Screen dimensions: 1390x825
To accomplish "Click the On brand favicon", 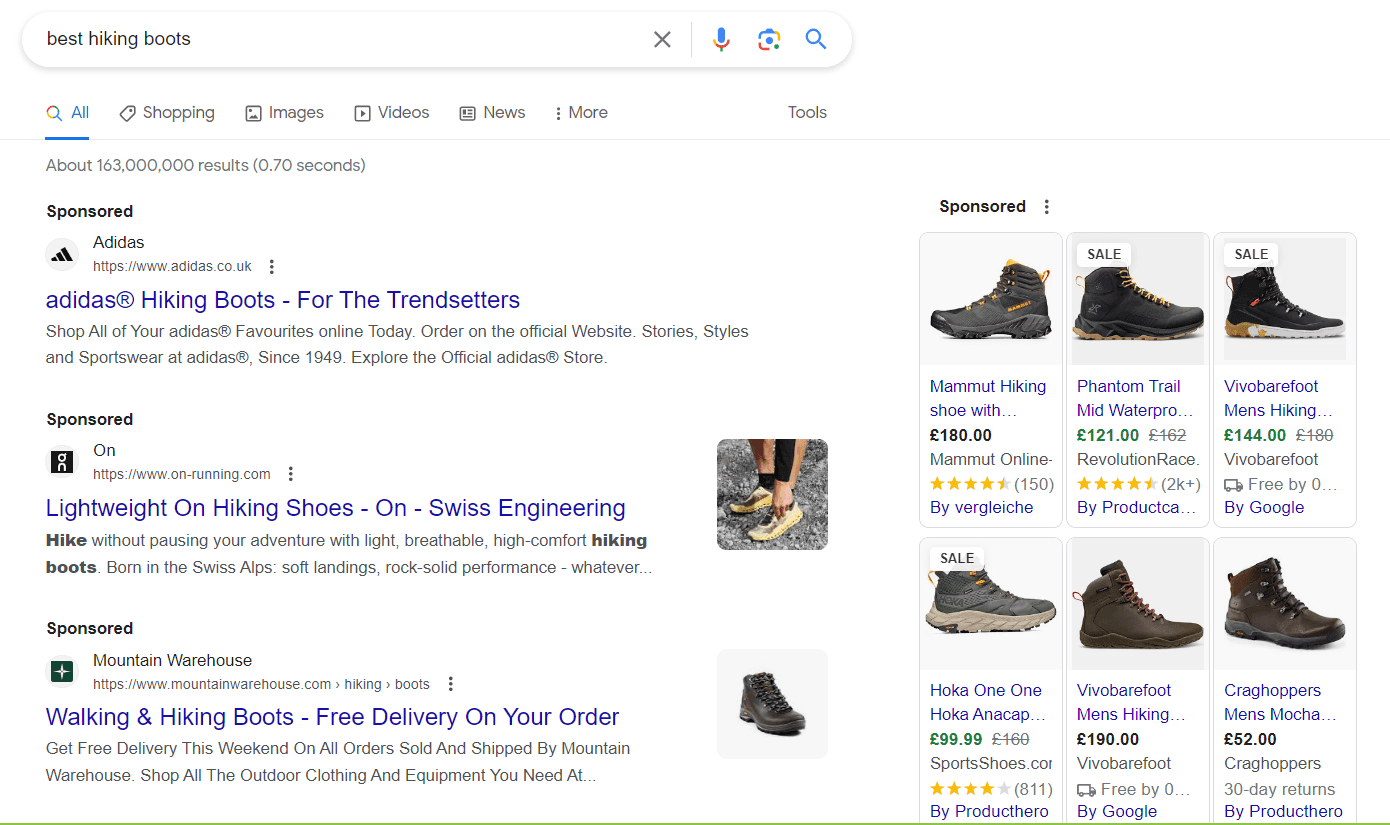I will click(62, 462).
